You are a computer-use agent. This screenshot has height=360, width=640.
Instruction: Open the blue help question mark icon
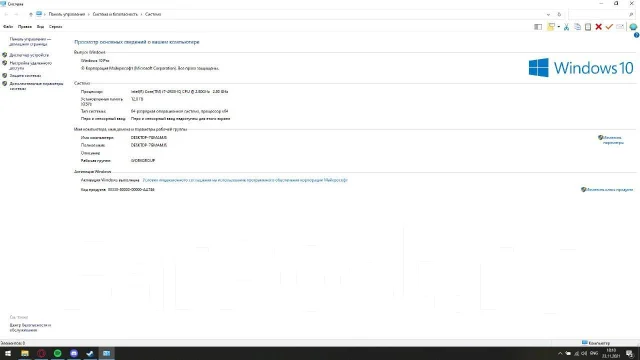pos(636,35)
